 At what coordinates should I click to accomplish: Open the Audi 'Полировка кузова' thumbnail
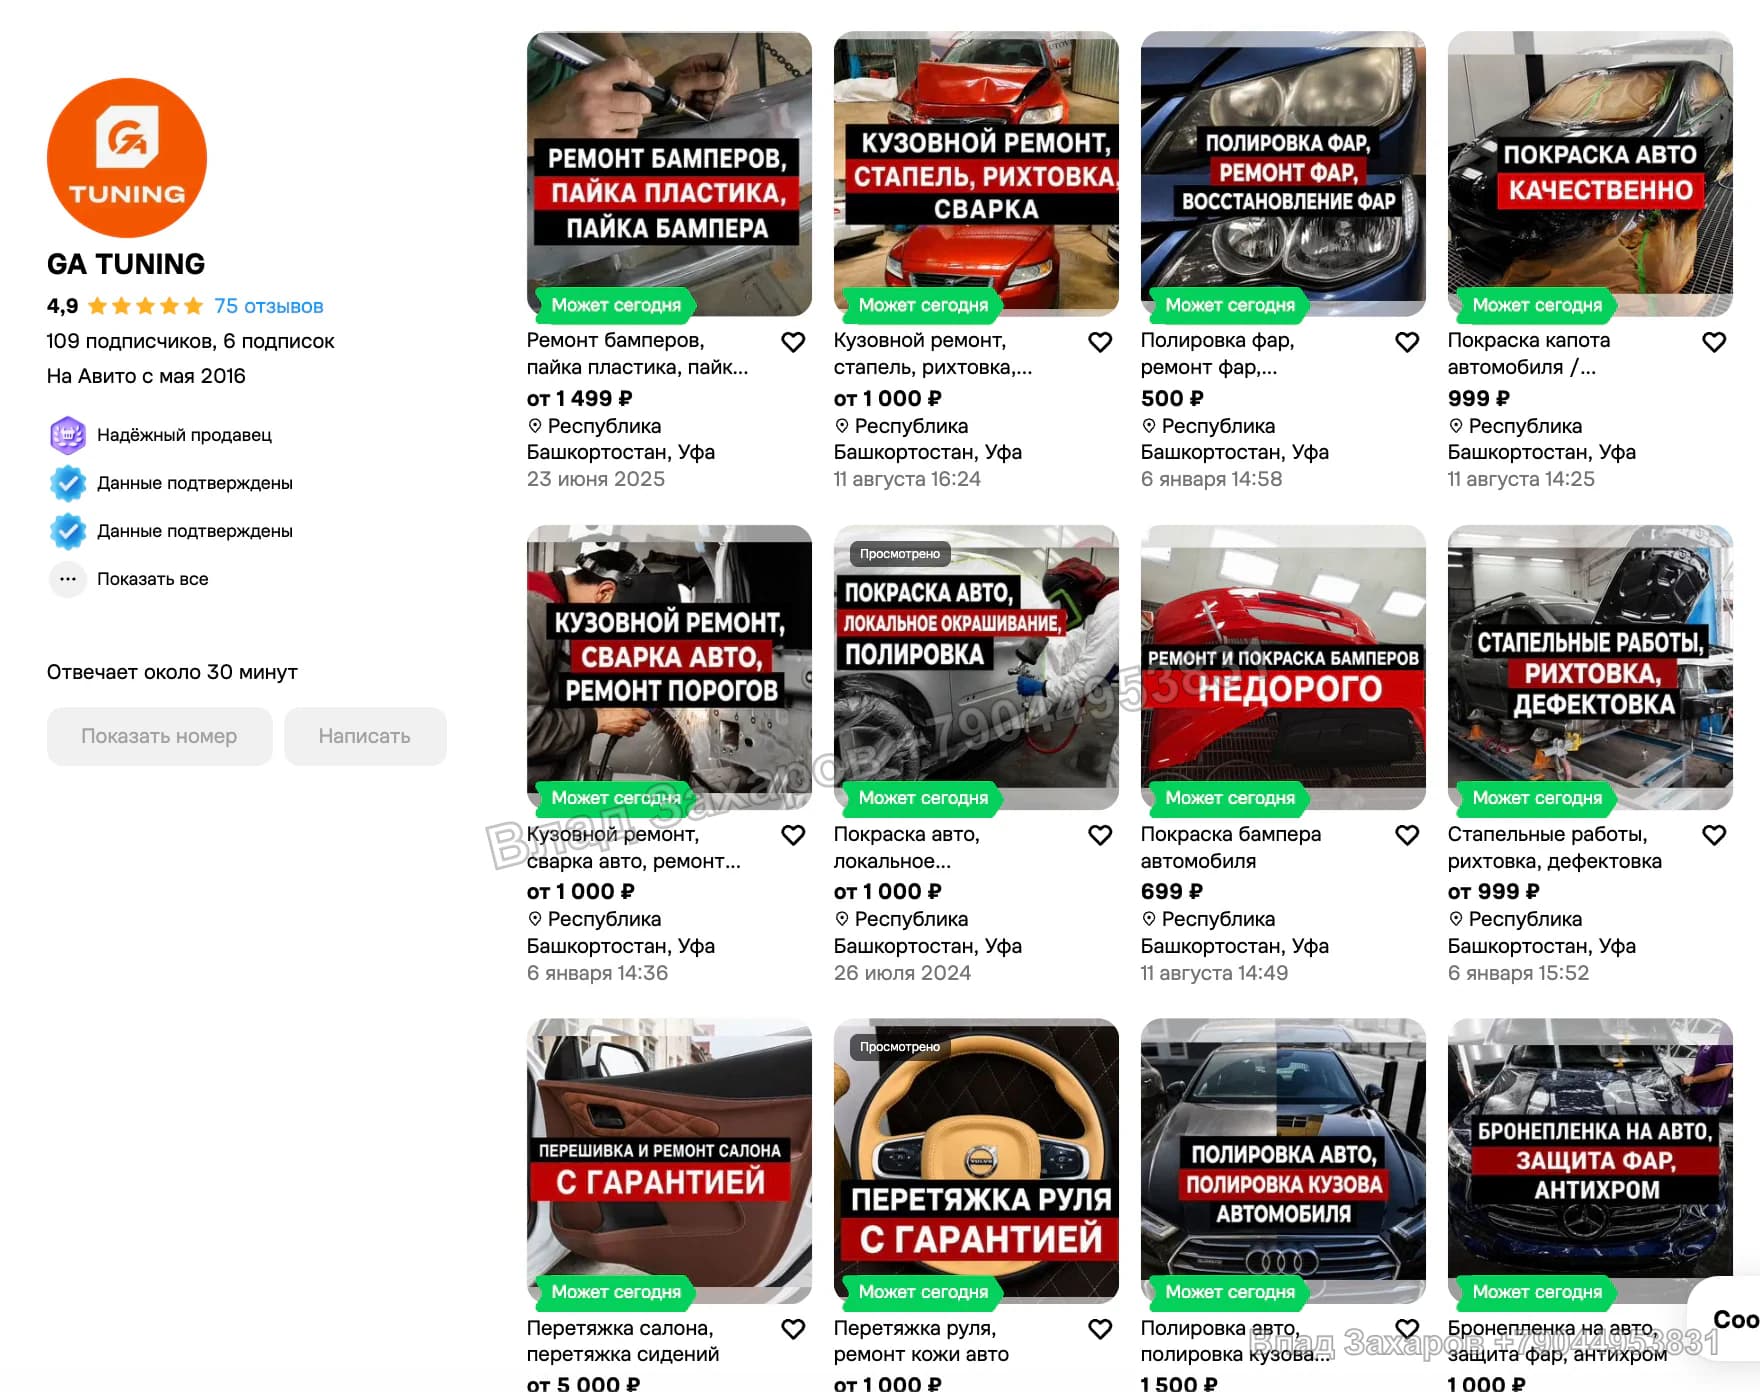click(1283, 1161)
